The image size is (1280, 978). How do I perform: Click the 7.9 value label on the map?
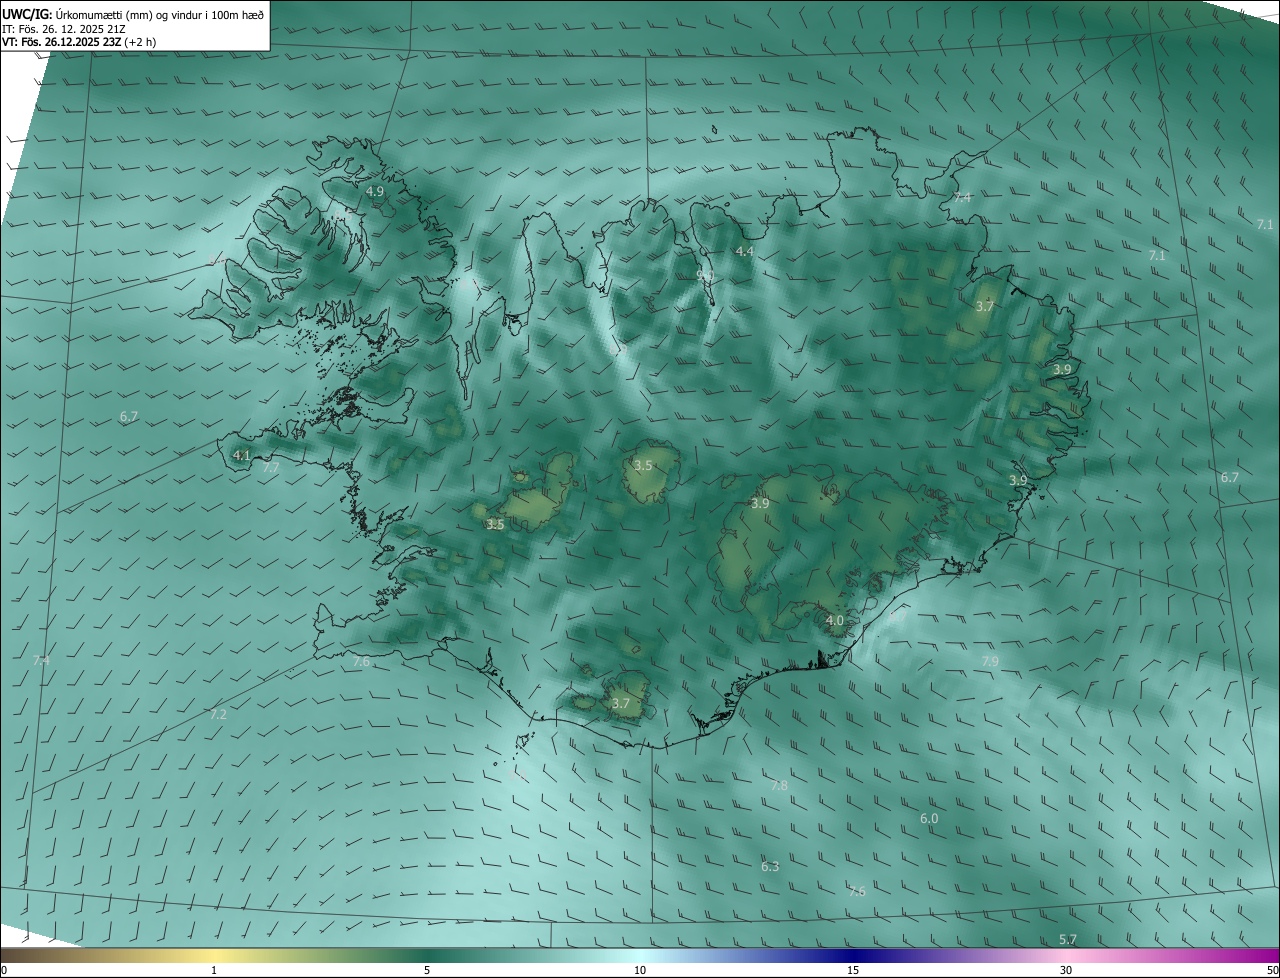[x=990, y=662]
